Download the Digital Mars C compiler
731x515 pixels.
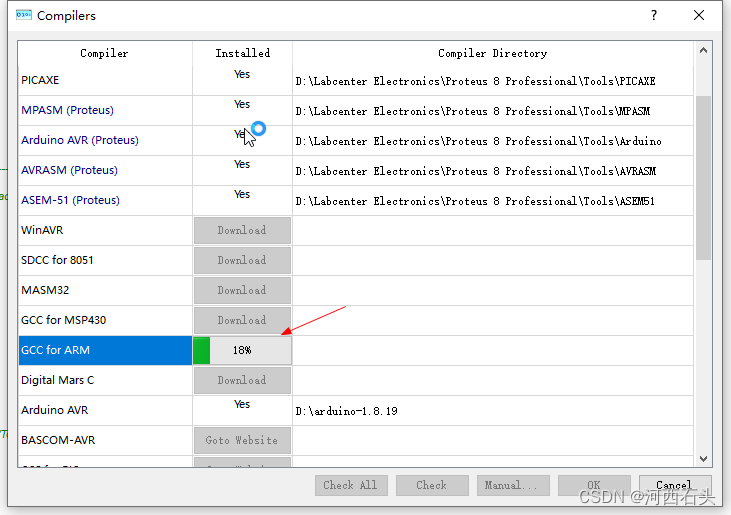[x=242, y=380]
